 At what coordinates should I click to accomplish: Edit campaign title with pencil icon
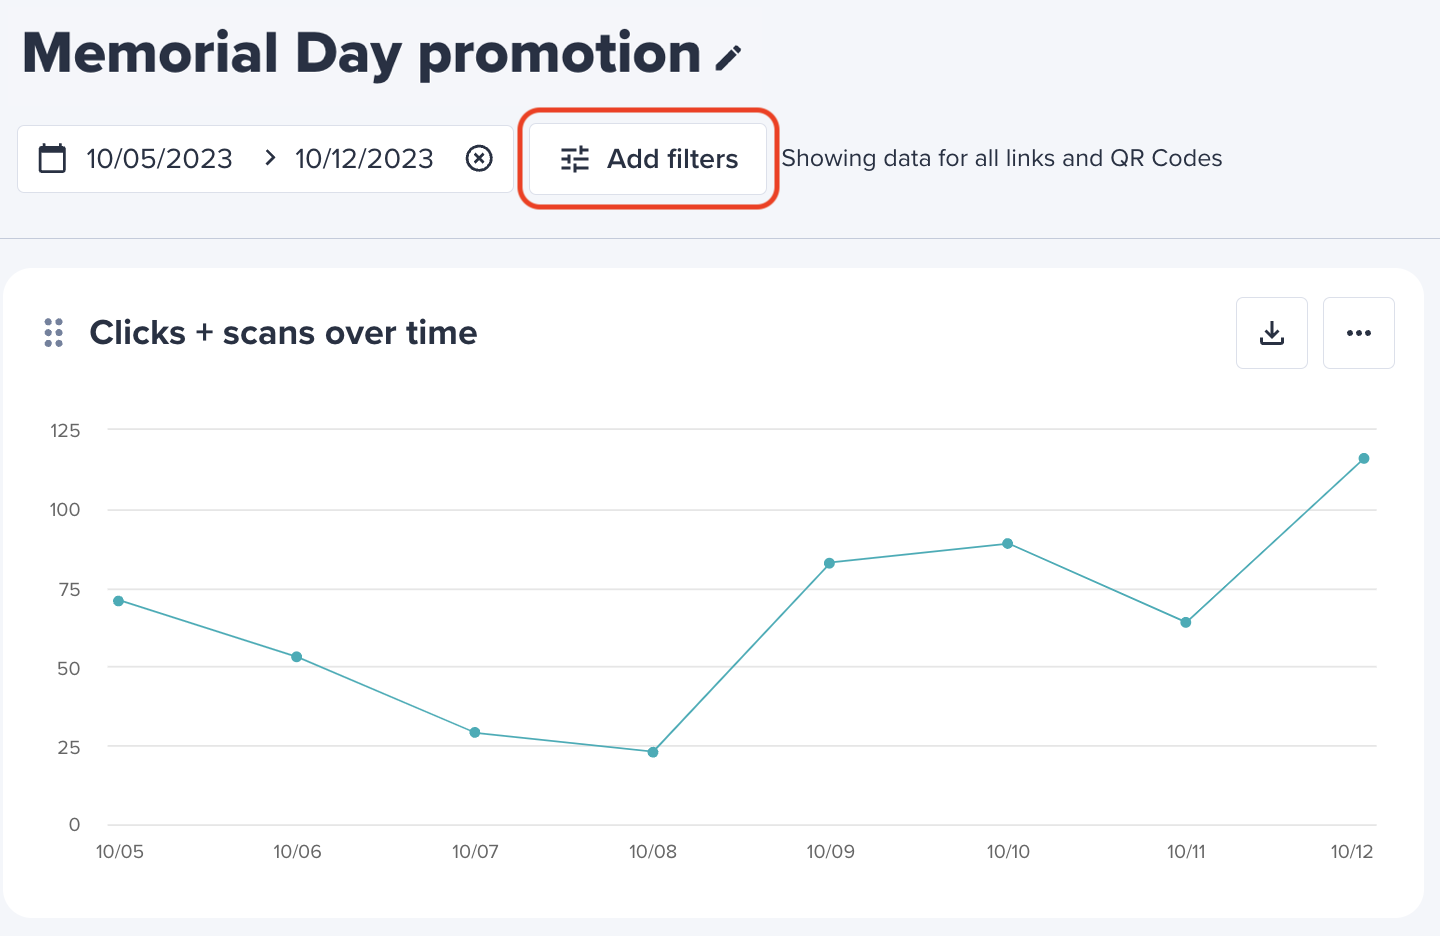click(x=729, y=59)
